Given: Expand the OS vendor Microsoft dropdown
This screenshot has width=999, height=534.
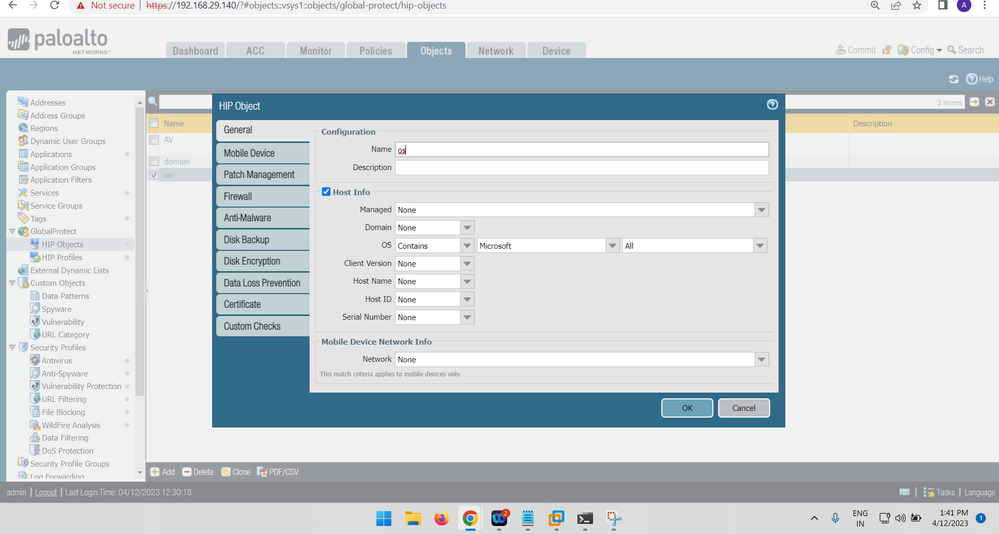Looking at the screenshot, I should click(x=612, y=246).
